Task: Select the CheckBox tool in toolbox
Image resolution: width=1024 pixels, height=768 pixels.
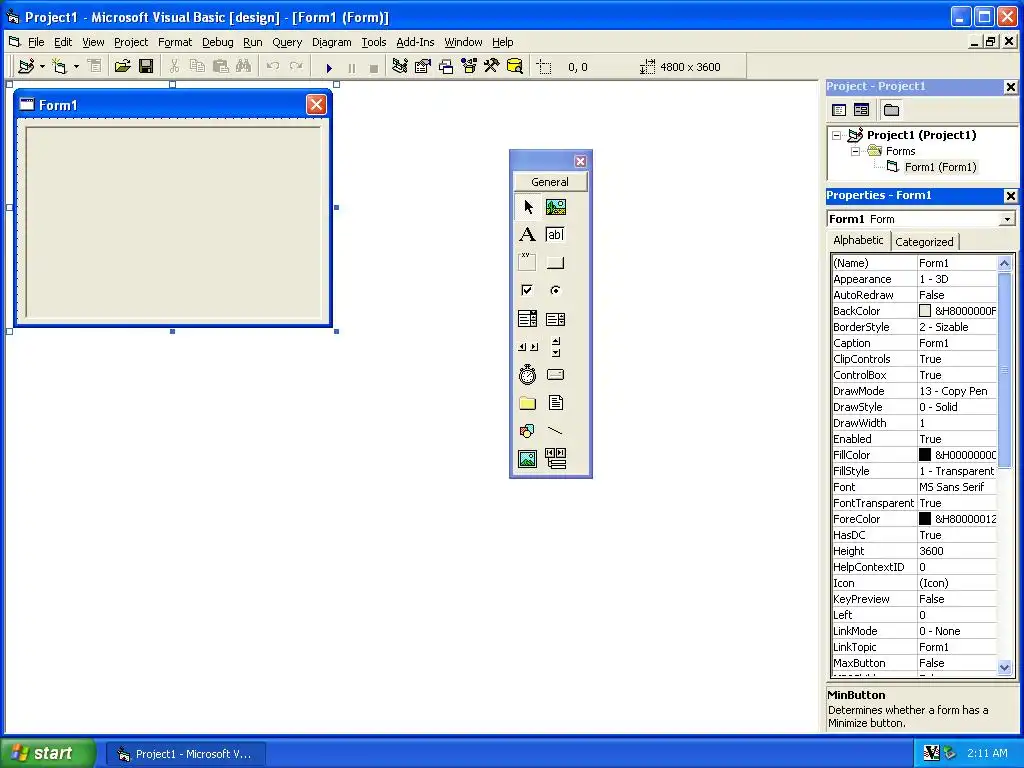Action: pyautogui.click(x=528, y=290)
